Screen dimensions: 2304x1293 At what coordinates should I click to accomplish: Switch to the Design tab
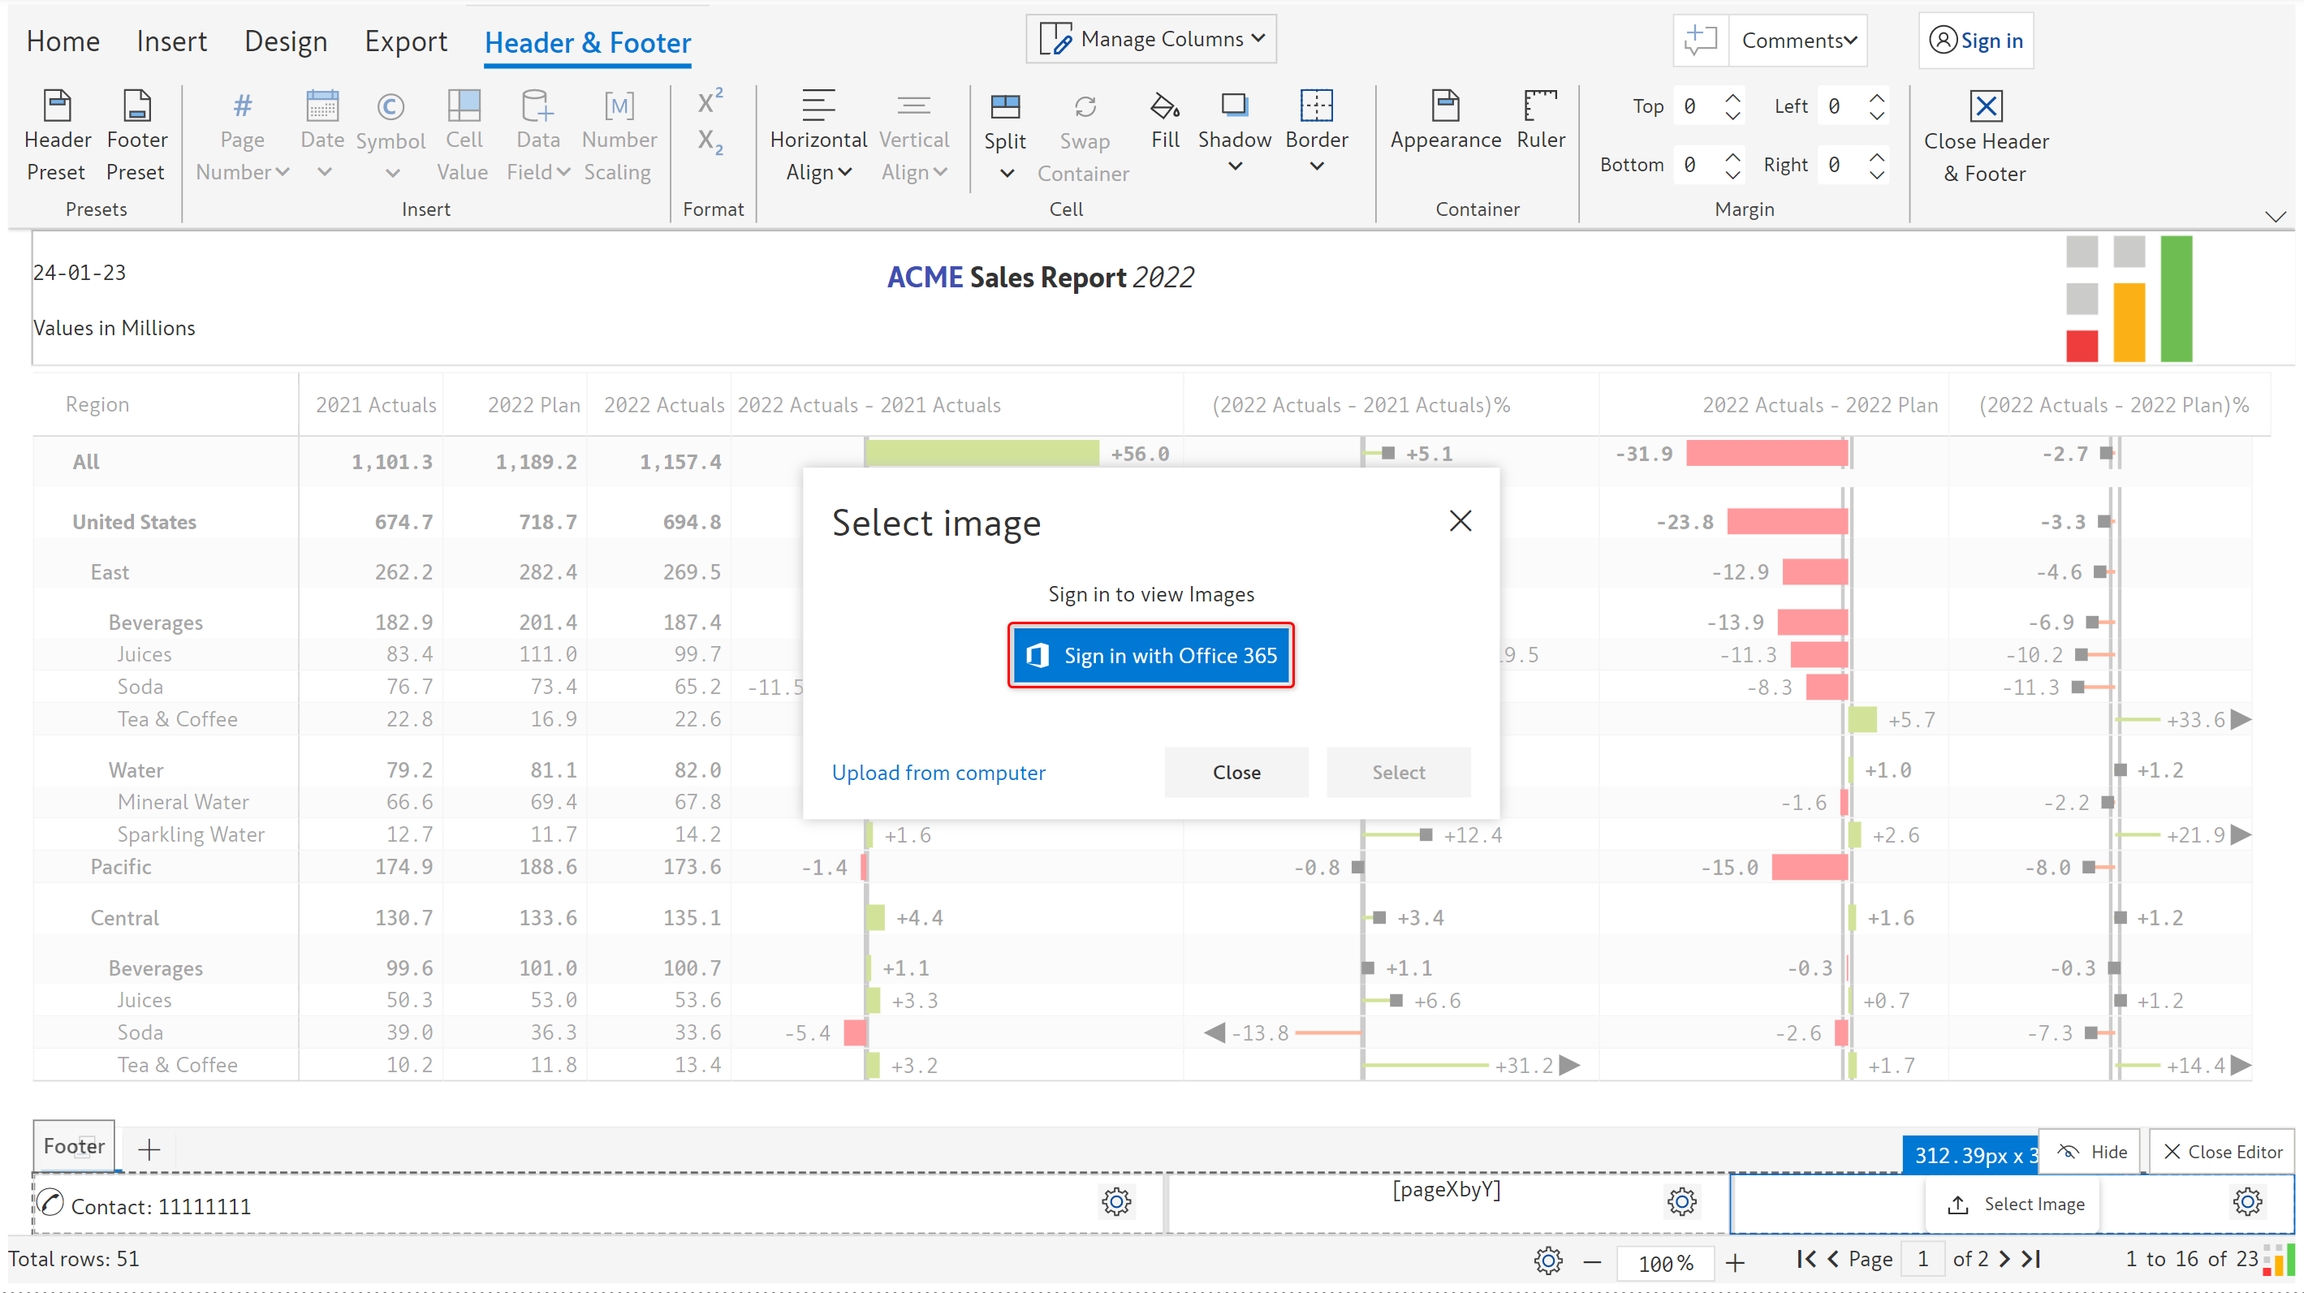(x=285, y=41)
